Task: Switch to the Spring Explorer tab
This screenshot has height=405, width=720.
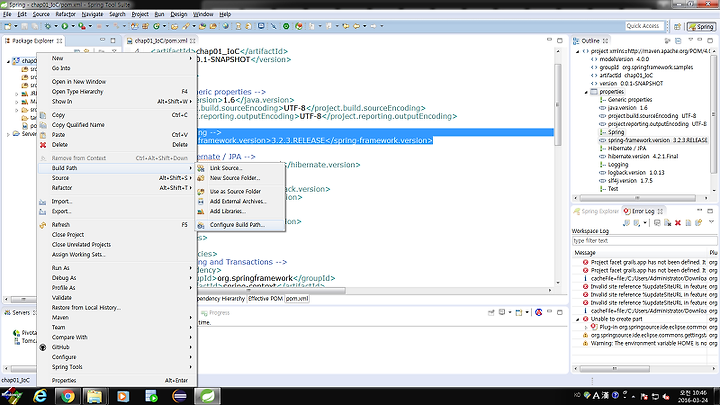Action: [x=596, y=211]
